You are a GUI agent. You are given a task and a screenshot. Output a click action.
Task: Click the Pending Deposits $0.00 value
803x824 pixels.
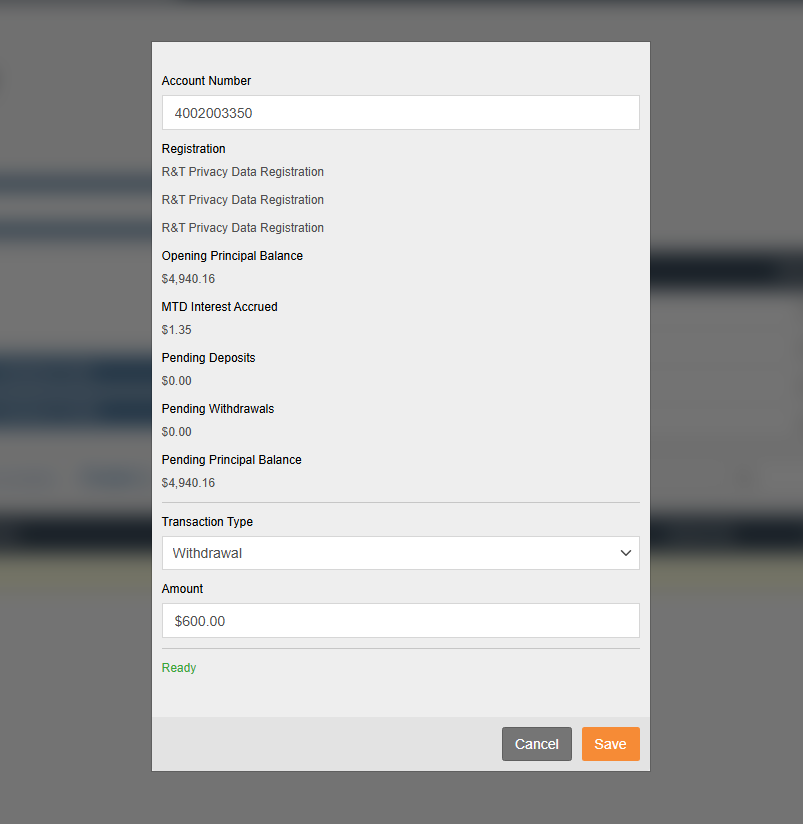coord(176,380)
